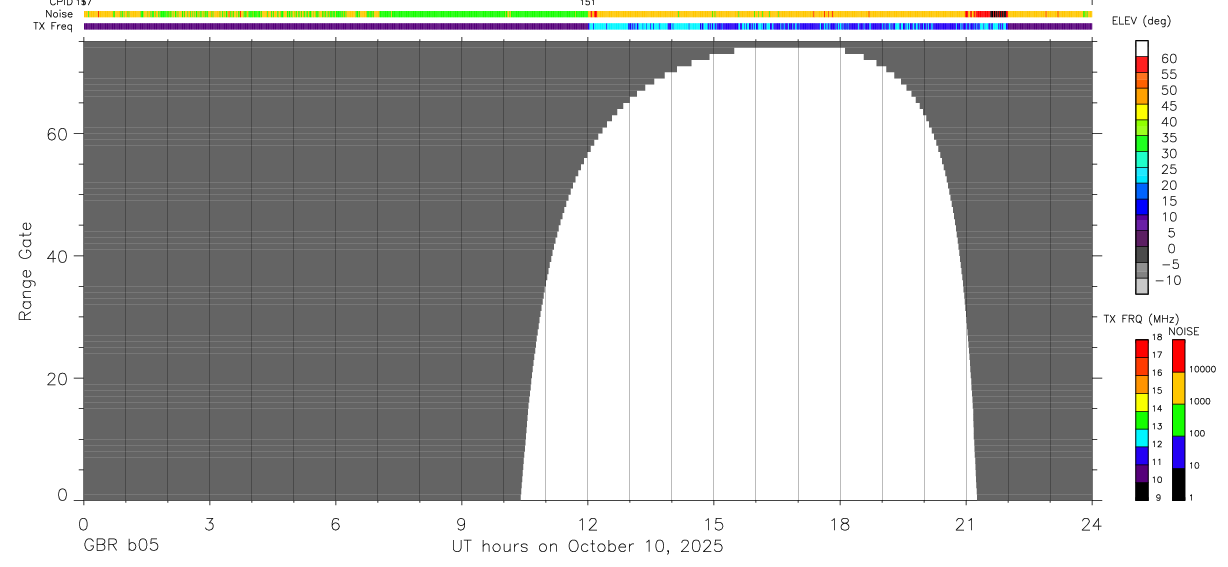Click the cyan swatch in TX FRQ legend
Viewport: 1228px width, 567px height.
click(1142, 438)
